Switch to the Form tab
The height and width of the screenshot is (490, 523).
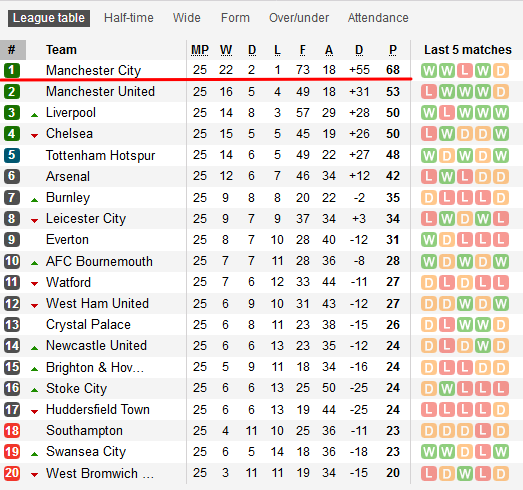(235, 18)
